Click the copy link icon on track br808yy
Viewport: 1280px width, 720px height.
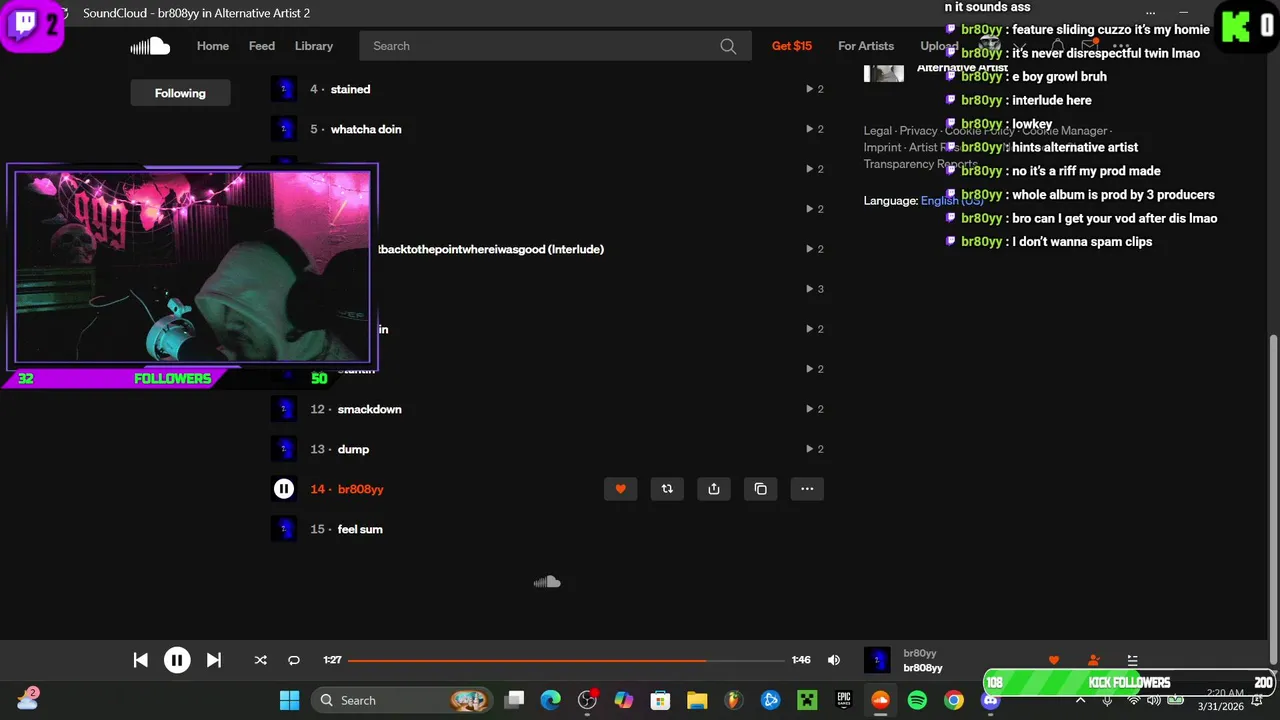point(761,489)
